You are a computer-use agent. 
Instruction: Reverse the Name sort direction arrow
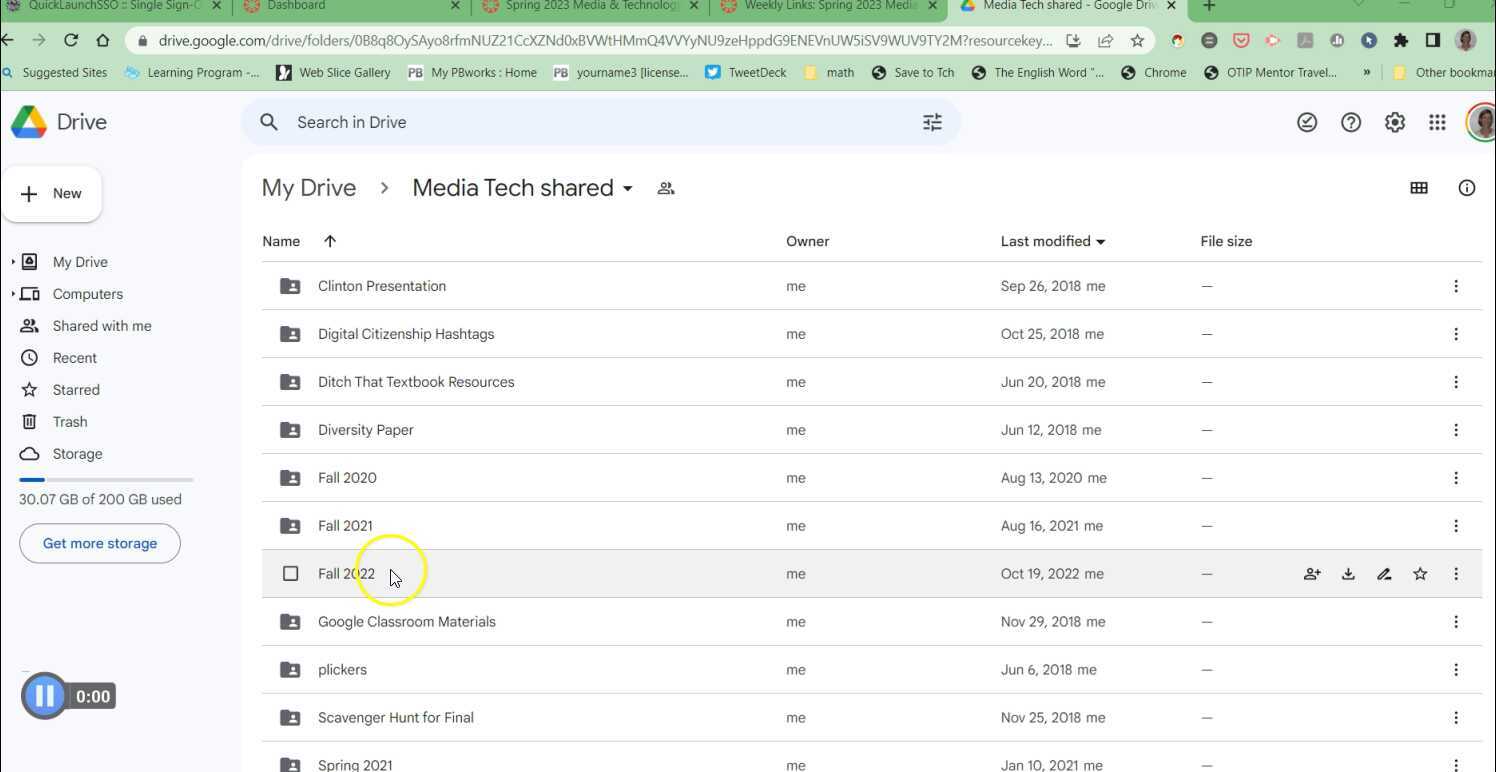330,241
